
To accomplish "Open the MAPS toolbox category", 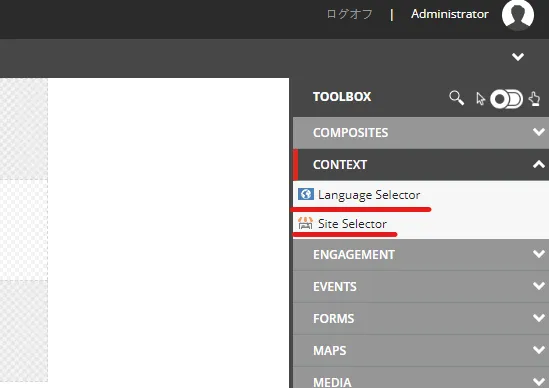I will [x=421, y=350].
